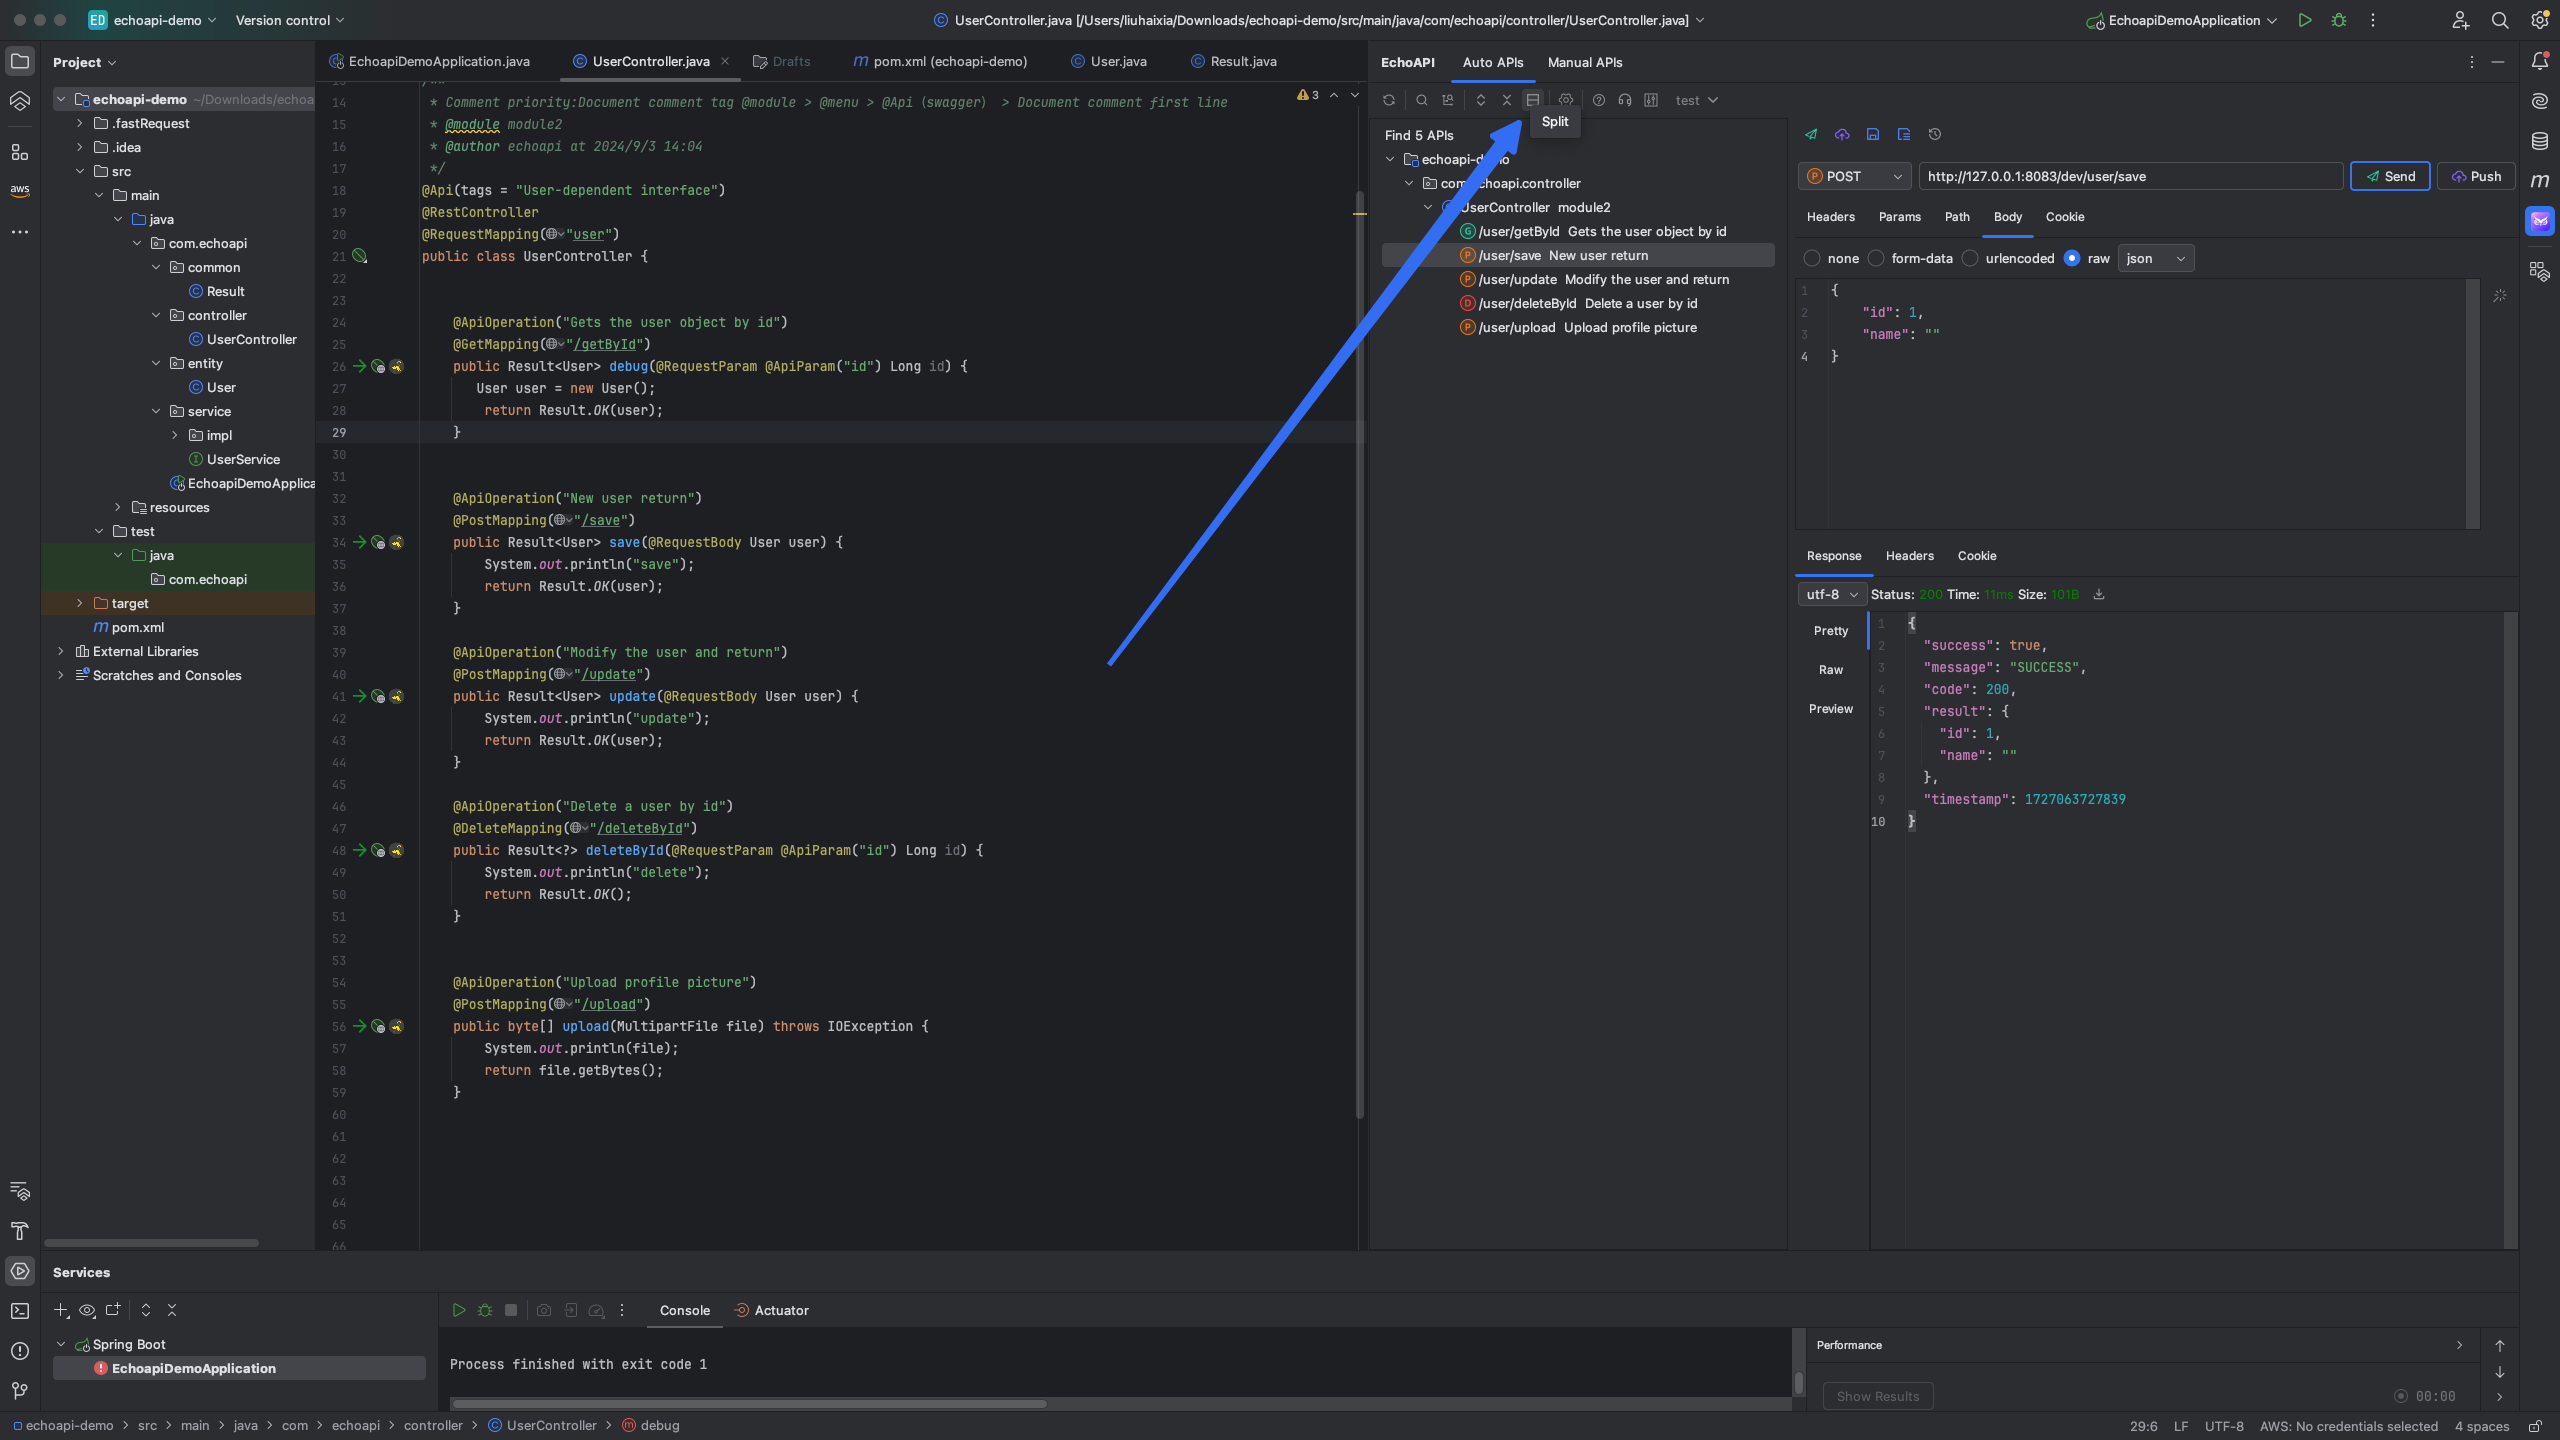Click the console horizontal scrollbar

748,1404
